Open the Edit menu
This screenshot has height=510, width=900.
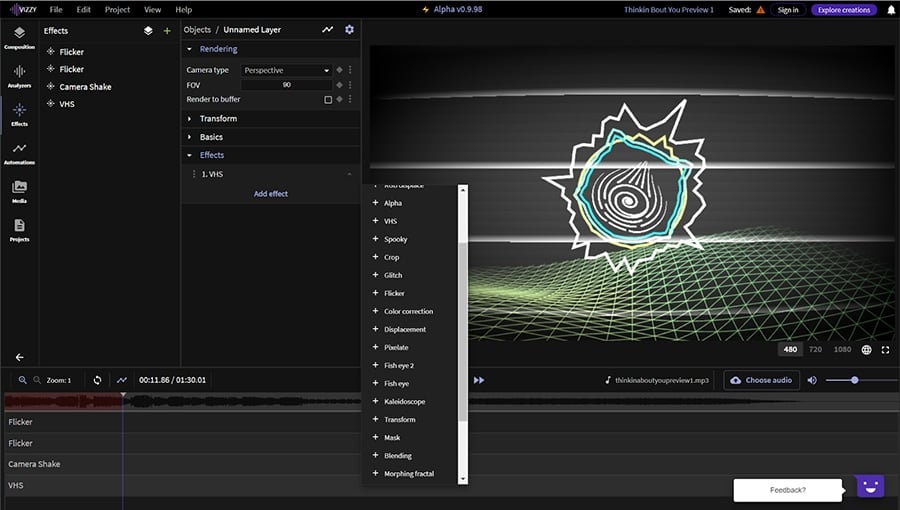pyautogui.click(x=84, y=10)
